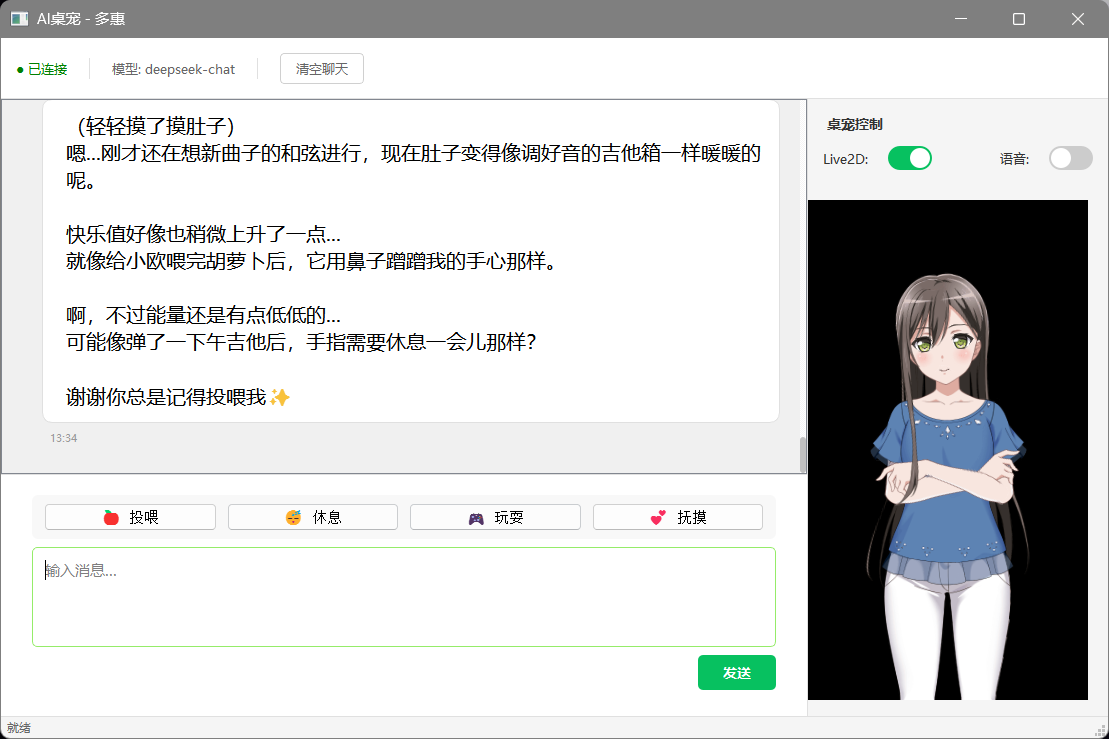
Task: Click the 休息 rest action button
Action: click(312, 516)
